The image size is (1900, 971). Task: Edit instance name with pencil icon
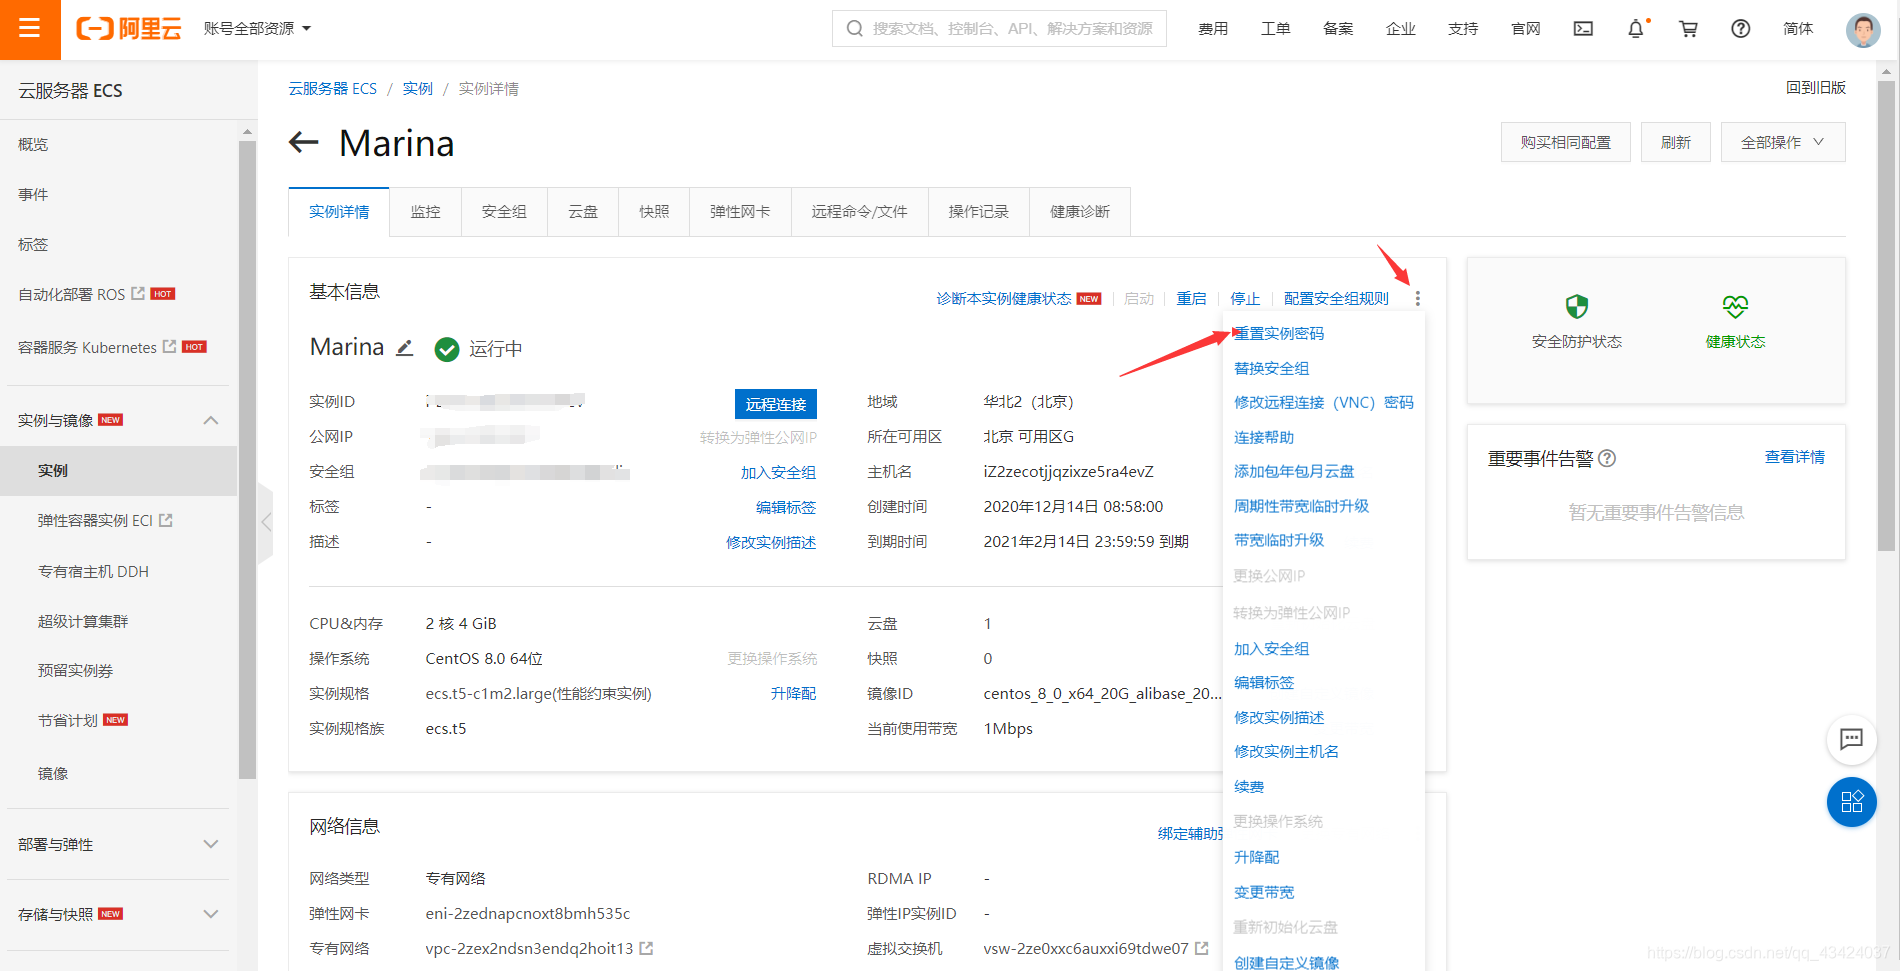[x=404, y=348]
